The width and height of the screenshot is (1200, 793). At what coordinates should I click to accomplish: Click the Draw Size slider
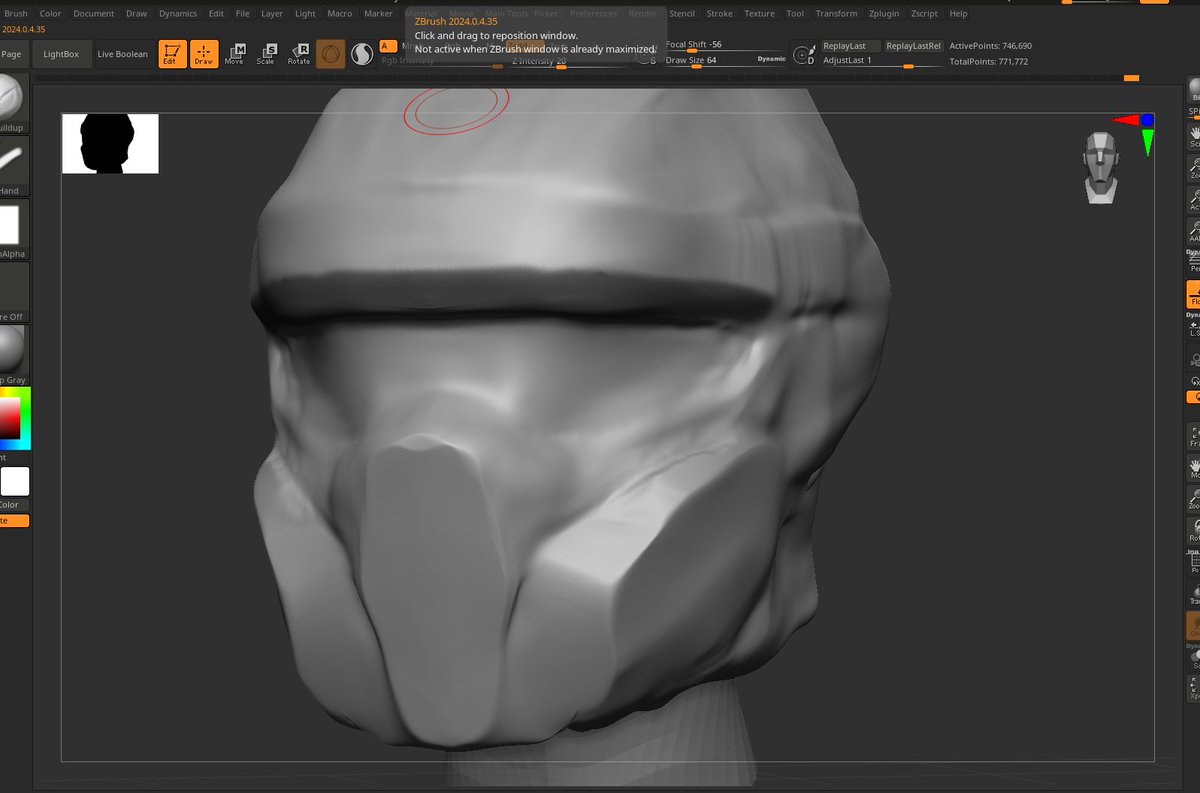pyautogui.click(x=727, y=60)
